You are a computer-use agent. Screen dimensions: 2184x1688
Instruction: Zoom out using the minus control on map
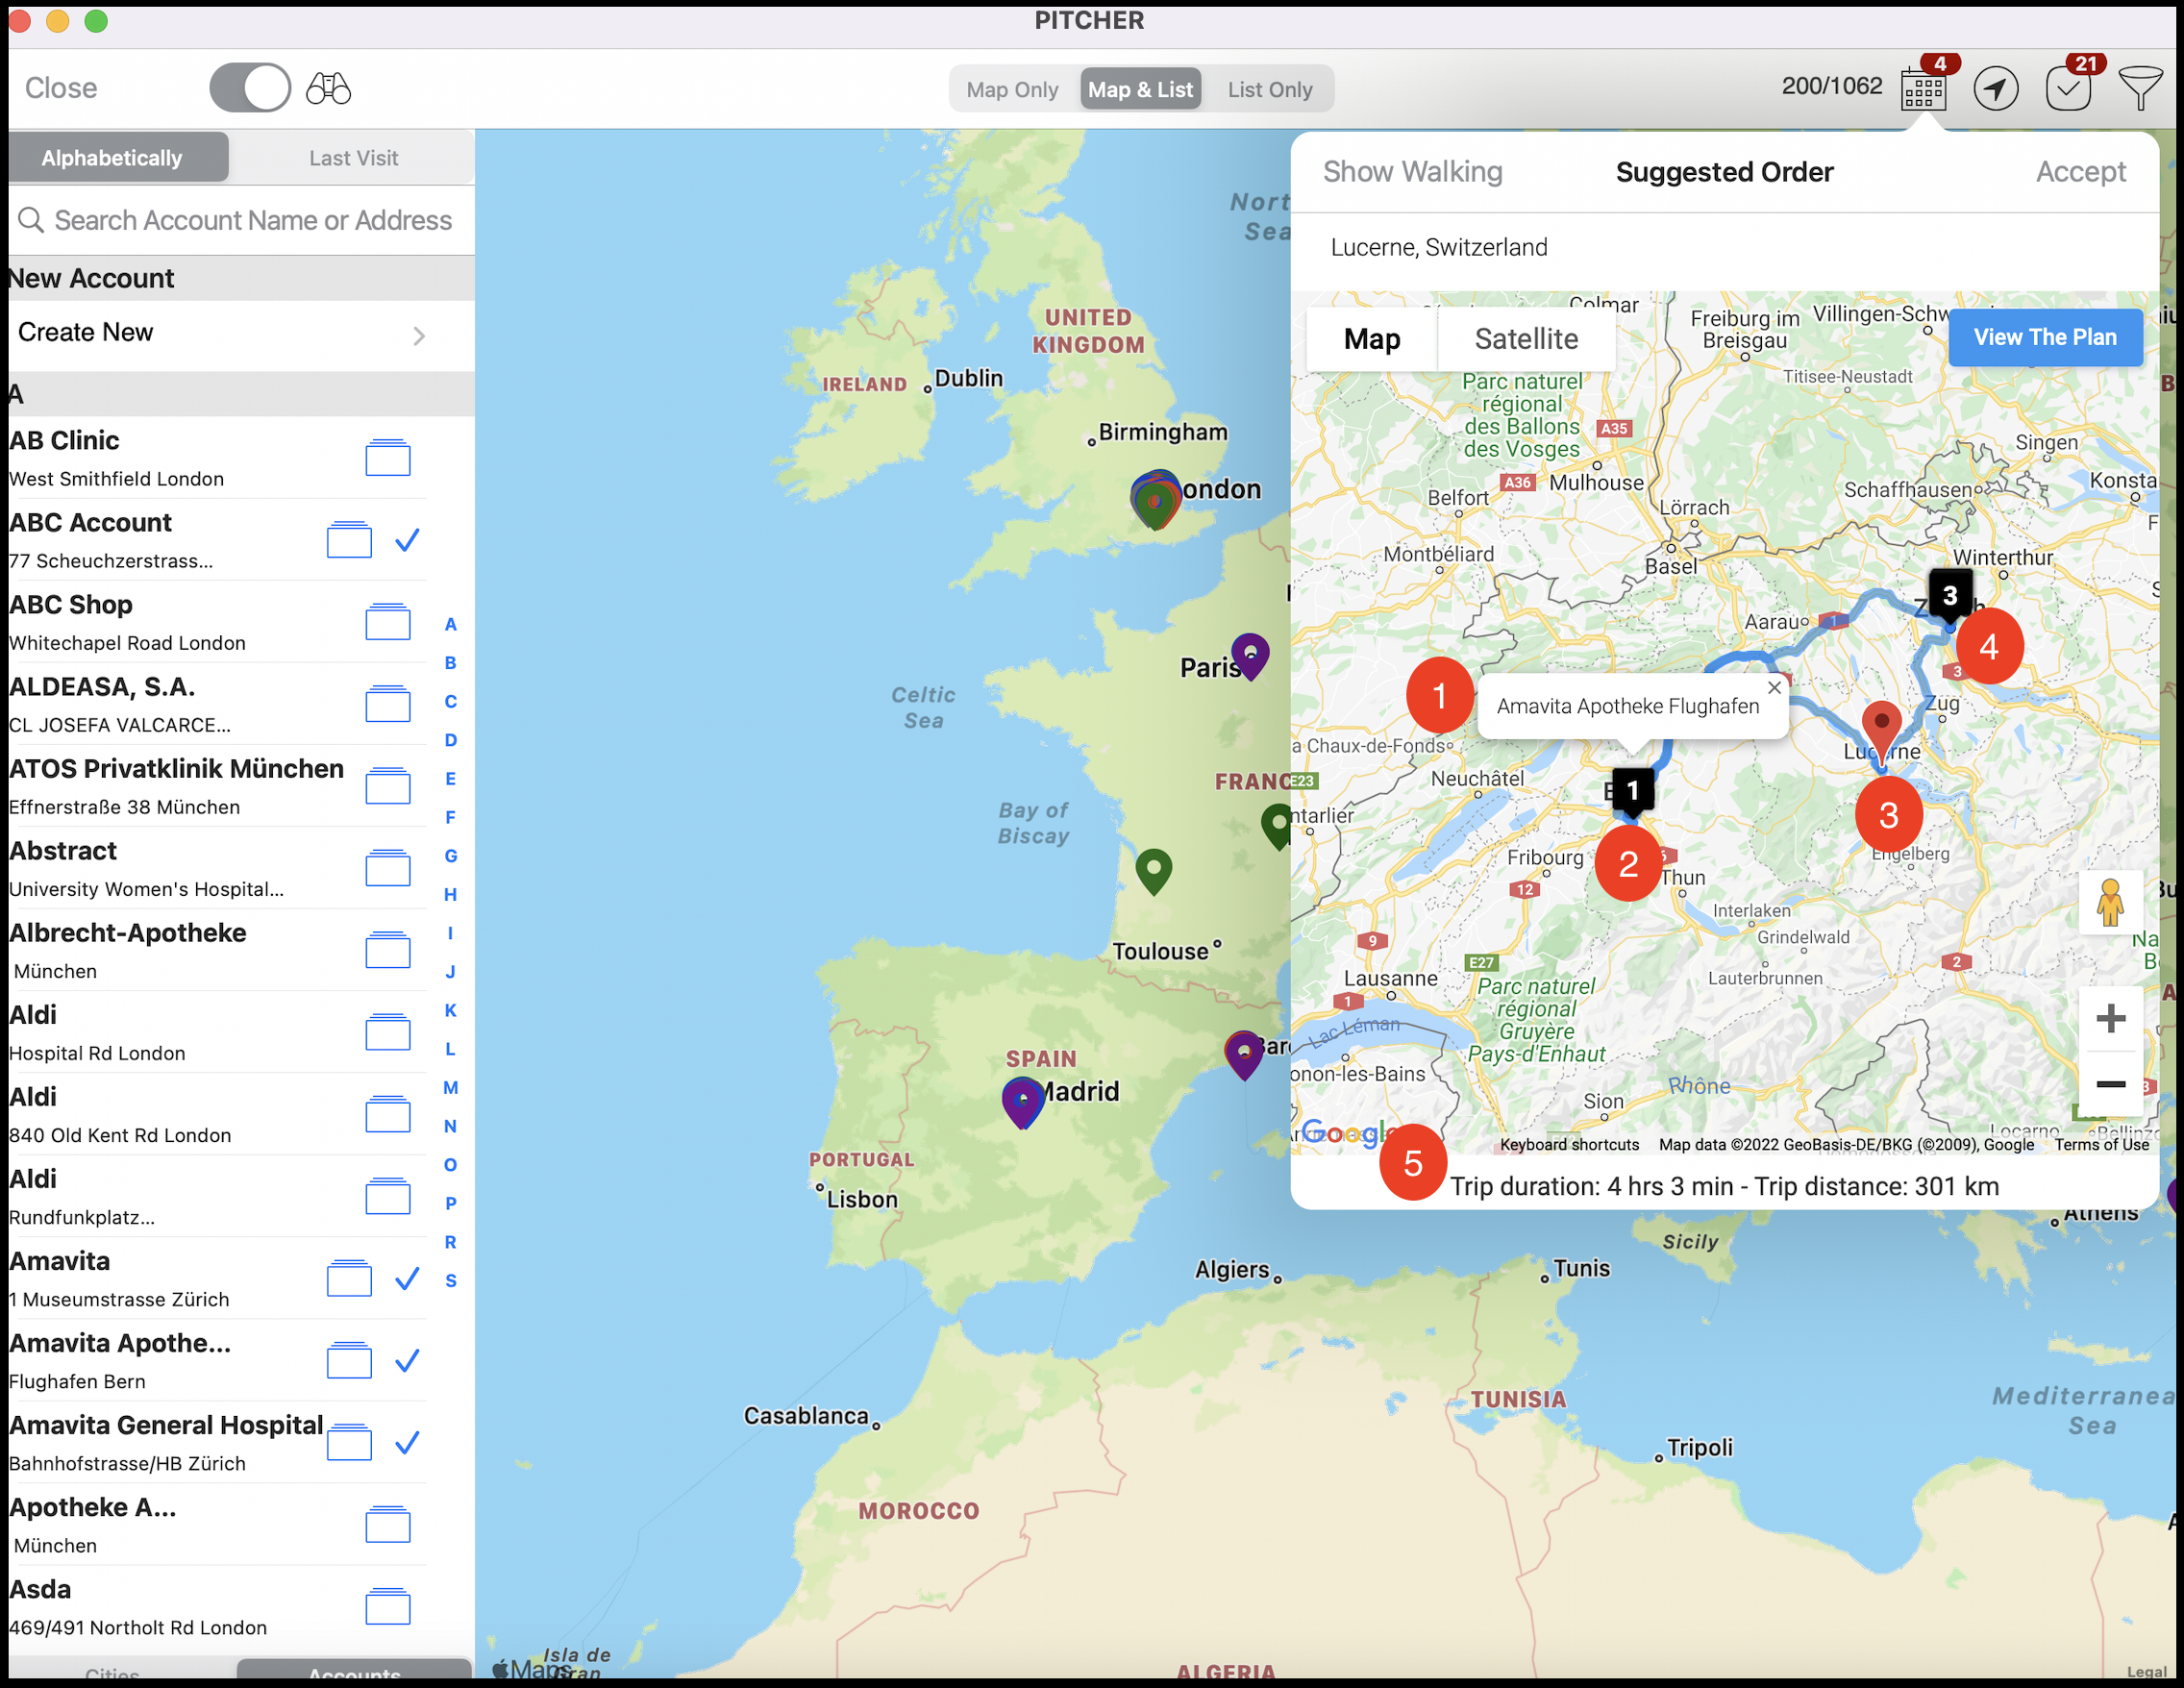click(x=2111, y=1086)
